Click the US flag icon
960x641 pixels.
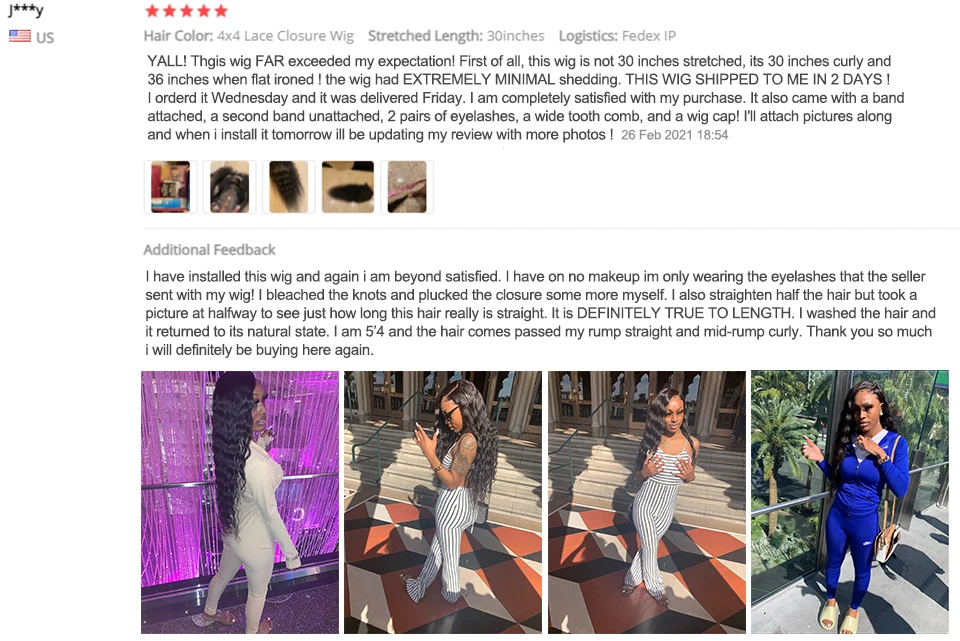[x=20, y=36]
